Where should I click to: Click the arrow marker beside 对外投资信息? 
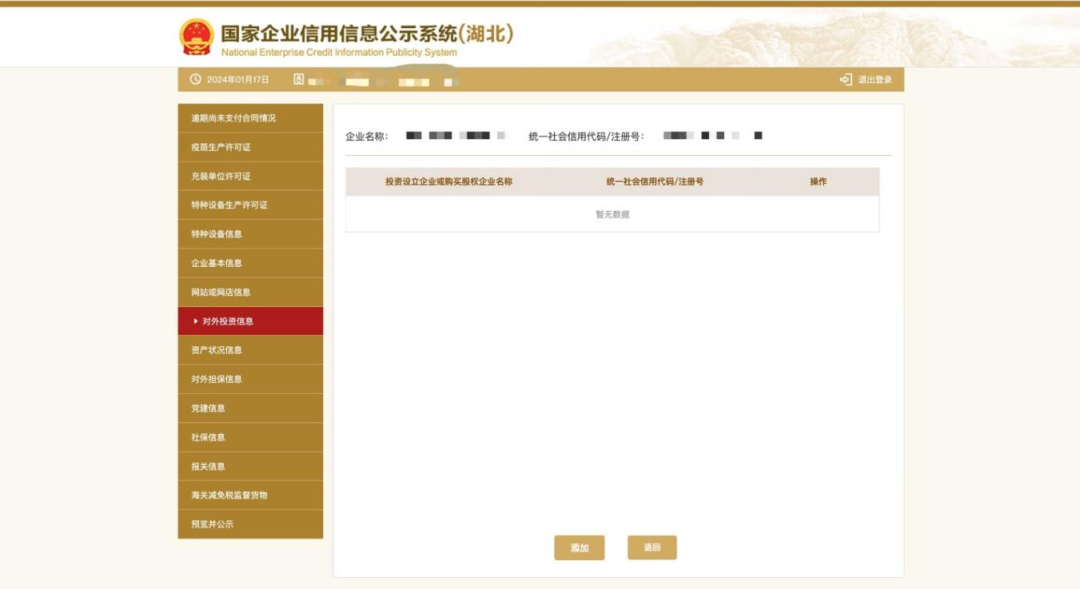coord(195,321)
